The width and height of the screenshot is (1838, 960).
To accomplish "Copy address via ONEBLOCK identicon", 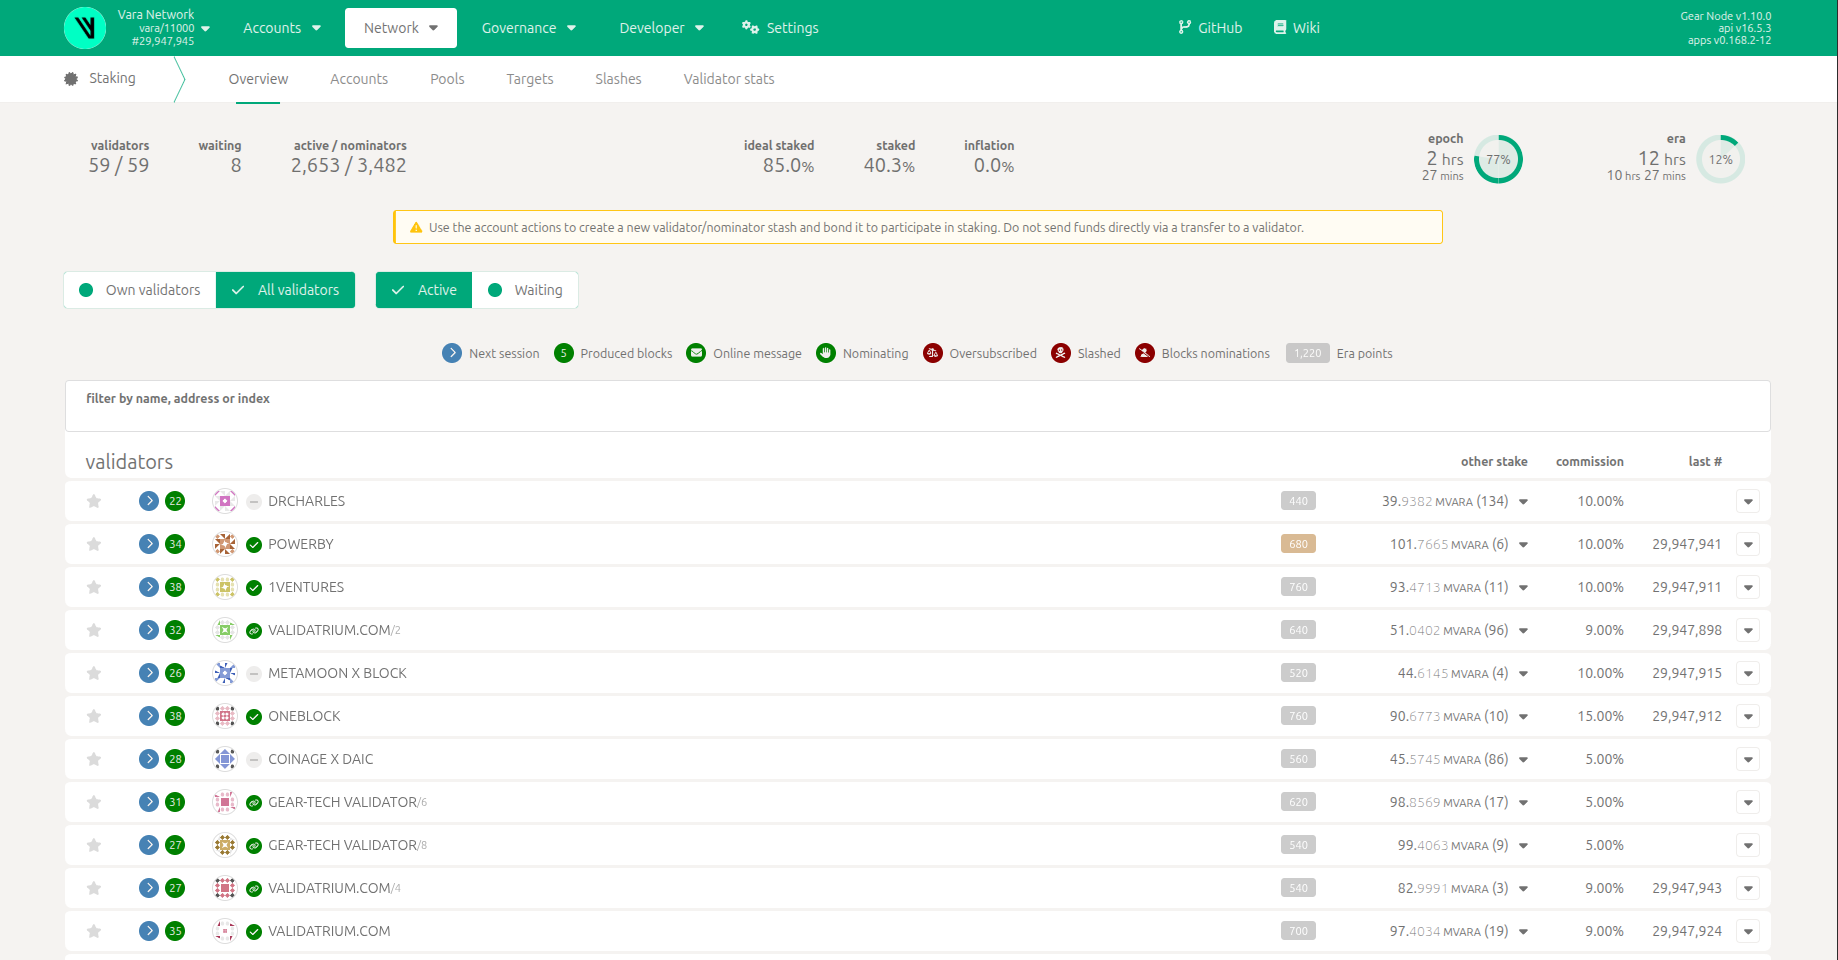I will click(x=225, y=716).
